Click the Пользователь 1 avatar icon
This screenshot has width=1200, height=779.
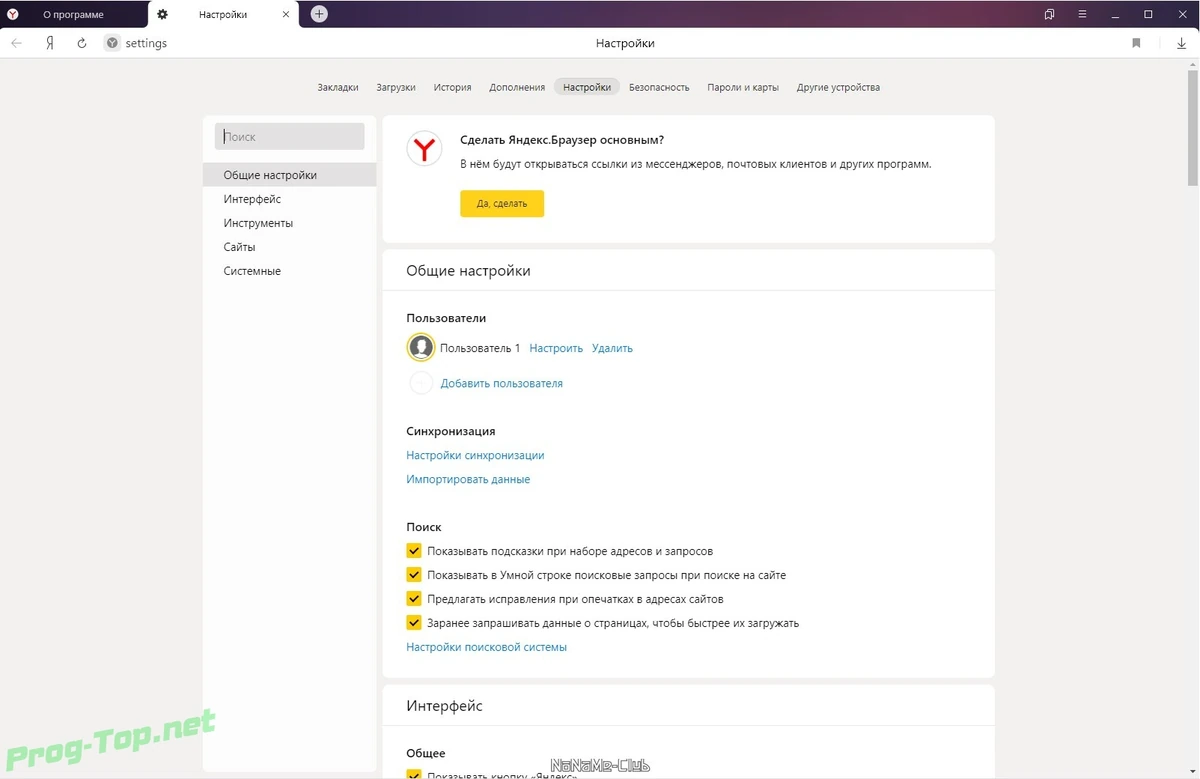(421, 347)
